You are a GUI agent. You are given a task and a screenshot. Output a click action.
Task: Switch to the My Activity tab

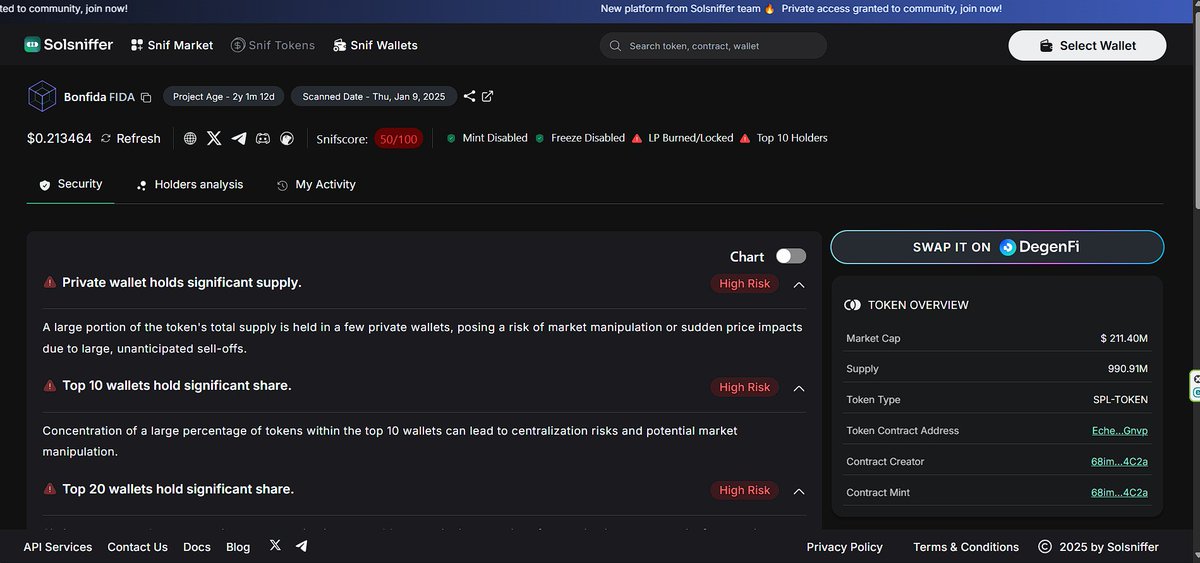pos(316,185)
